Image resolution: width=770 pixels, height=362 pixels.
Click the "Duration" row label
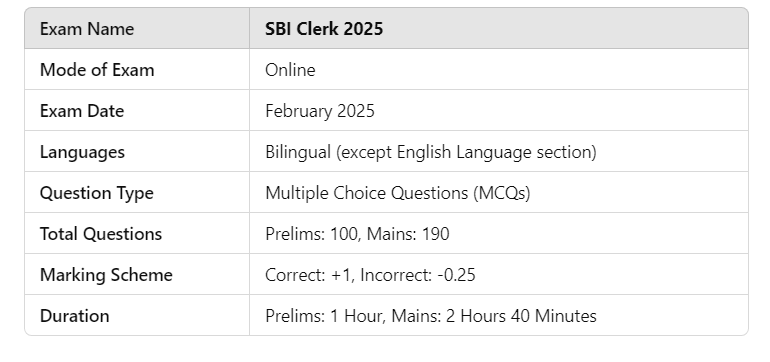coord(75,316)
